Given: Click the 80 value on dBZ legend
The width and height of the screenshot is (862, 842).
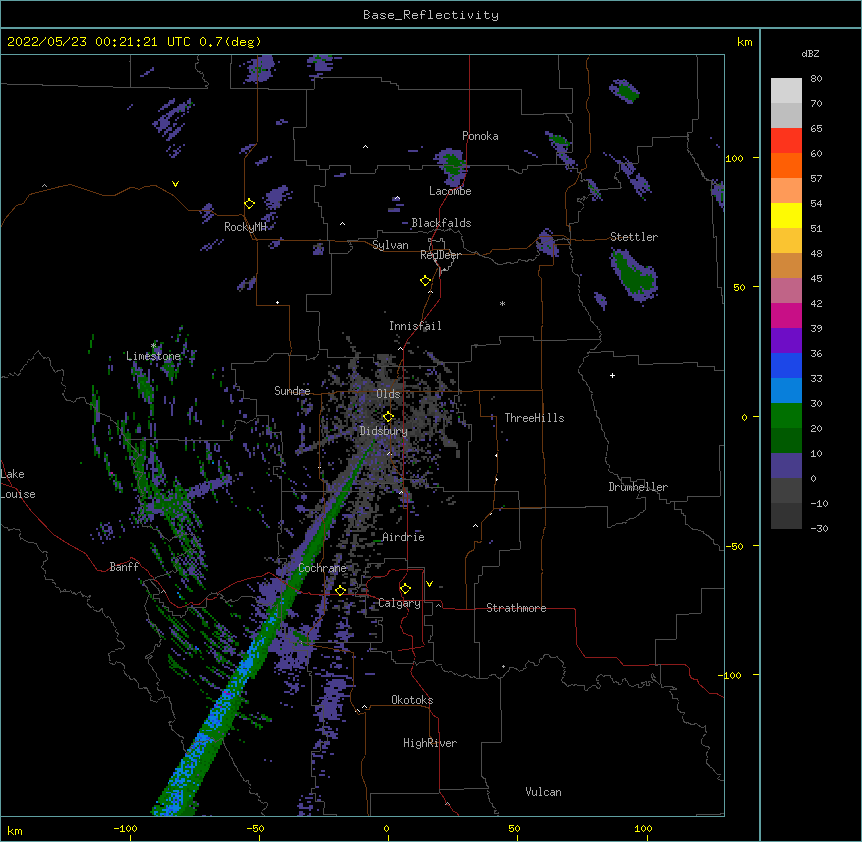Looking at the screenshot, I should [x=816, y=79].
